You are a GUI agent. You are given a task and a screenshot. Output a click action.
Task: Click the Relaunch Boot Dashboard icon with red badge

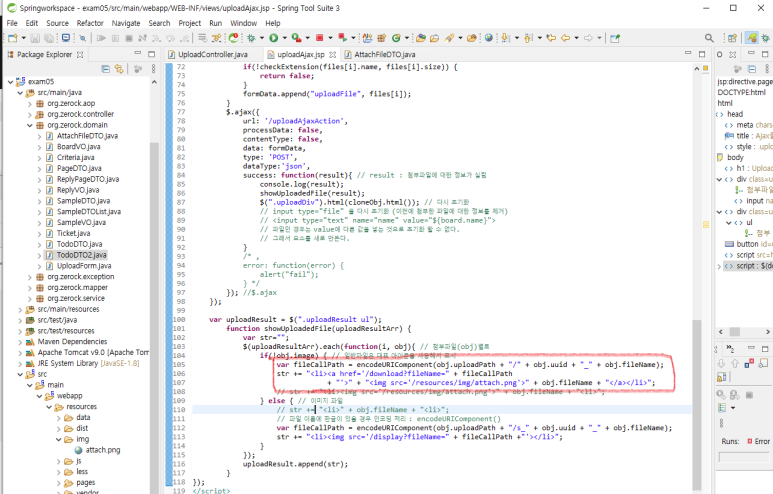tap(233, 37)
